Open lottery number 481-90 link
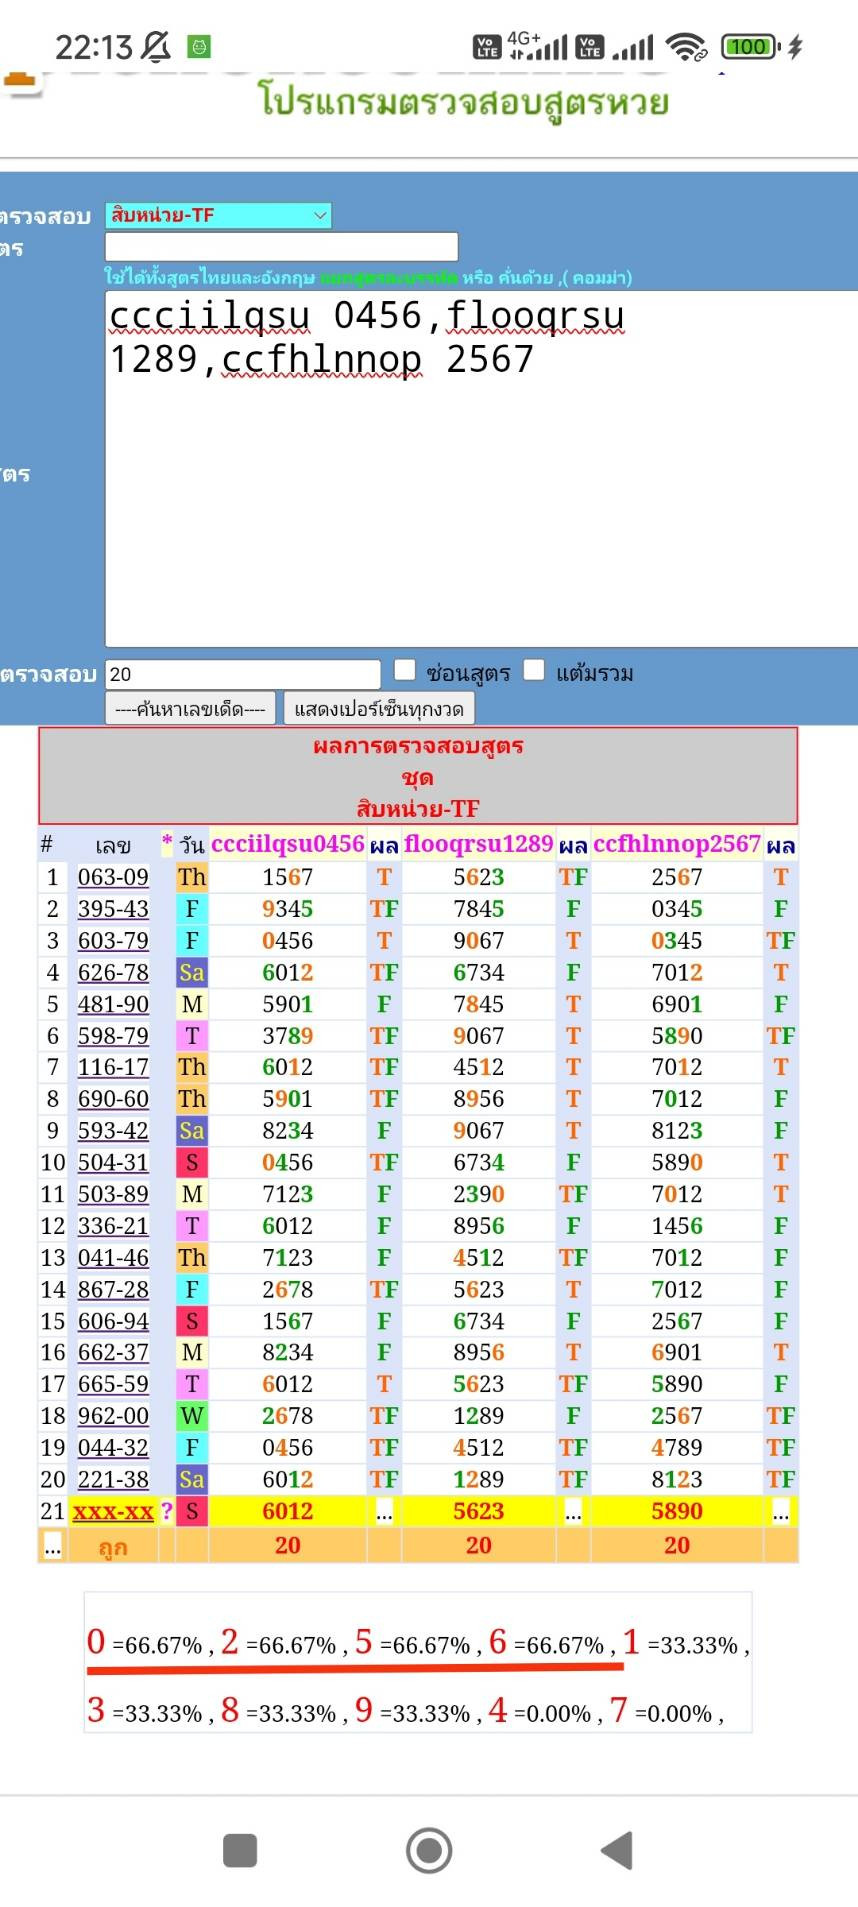Screen dimensions: 858x1907 coord(113,1004)
